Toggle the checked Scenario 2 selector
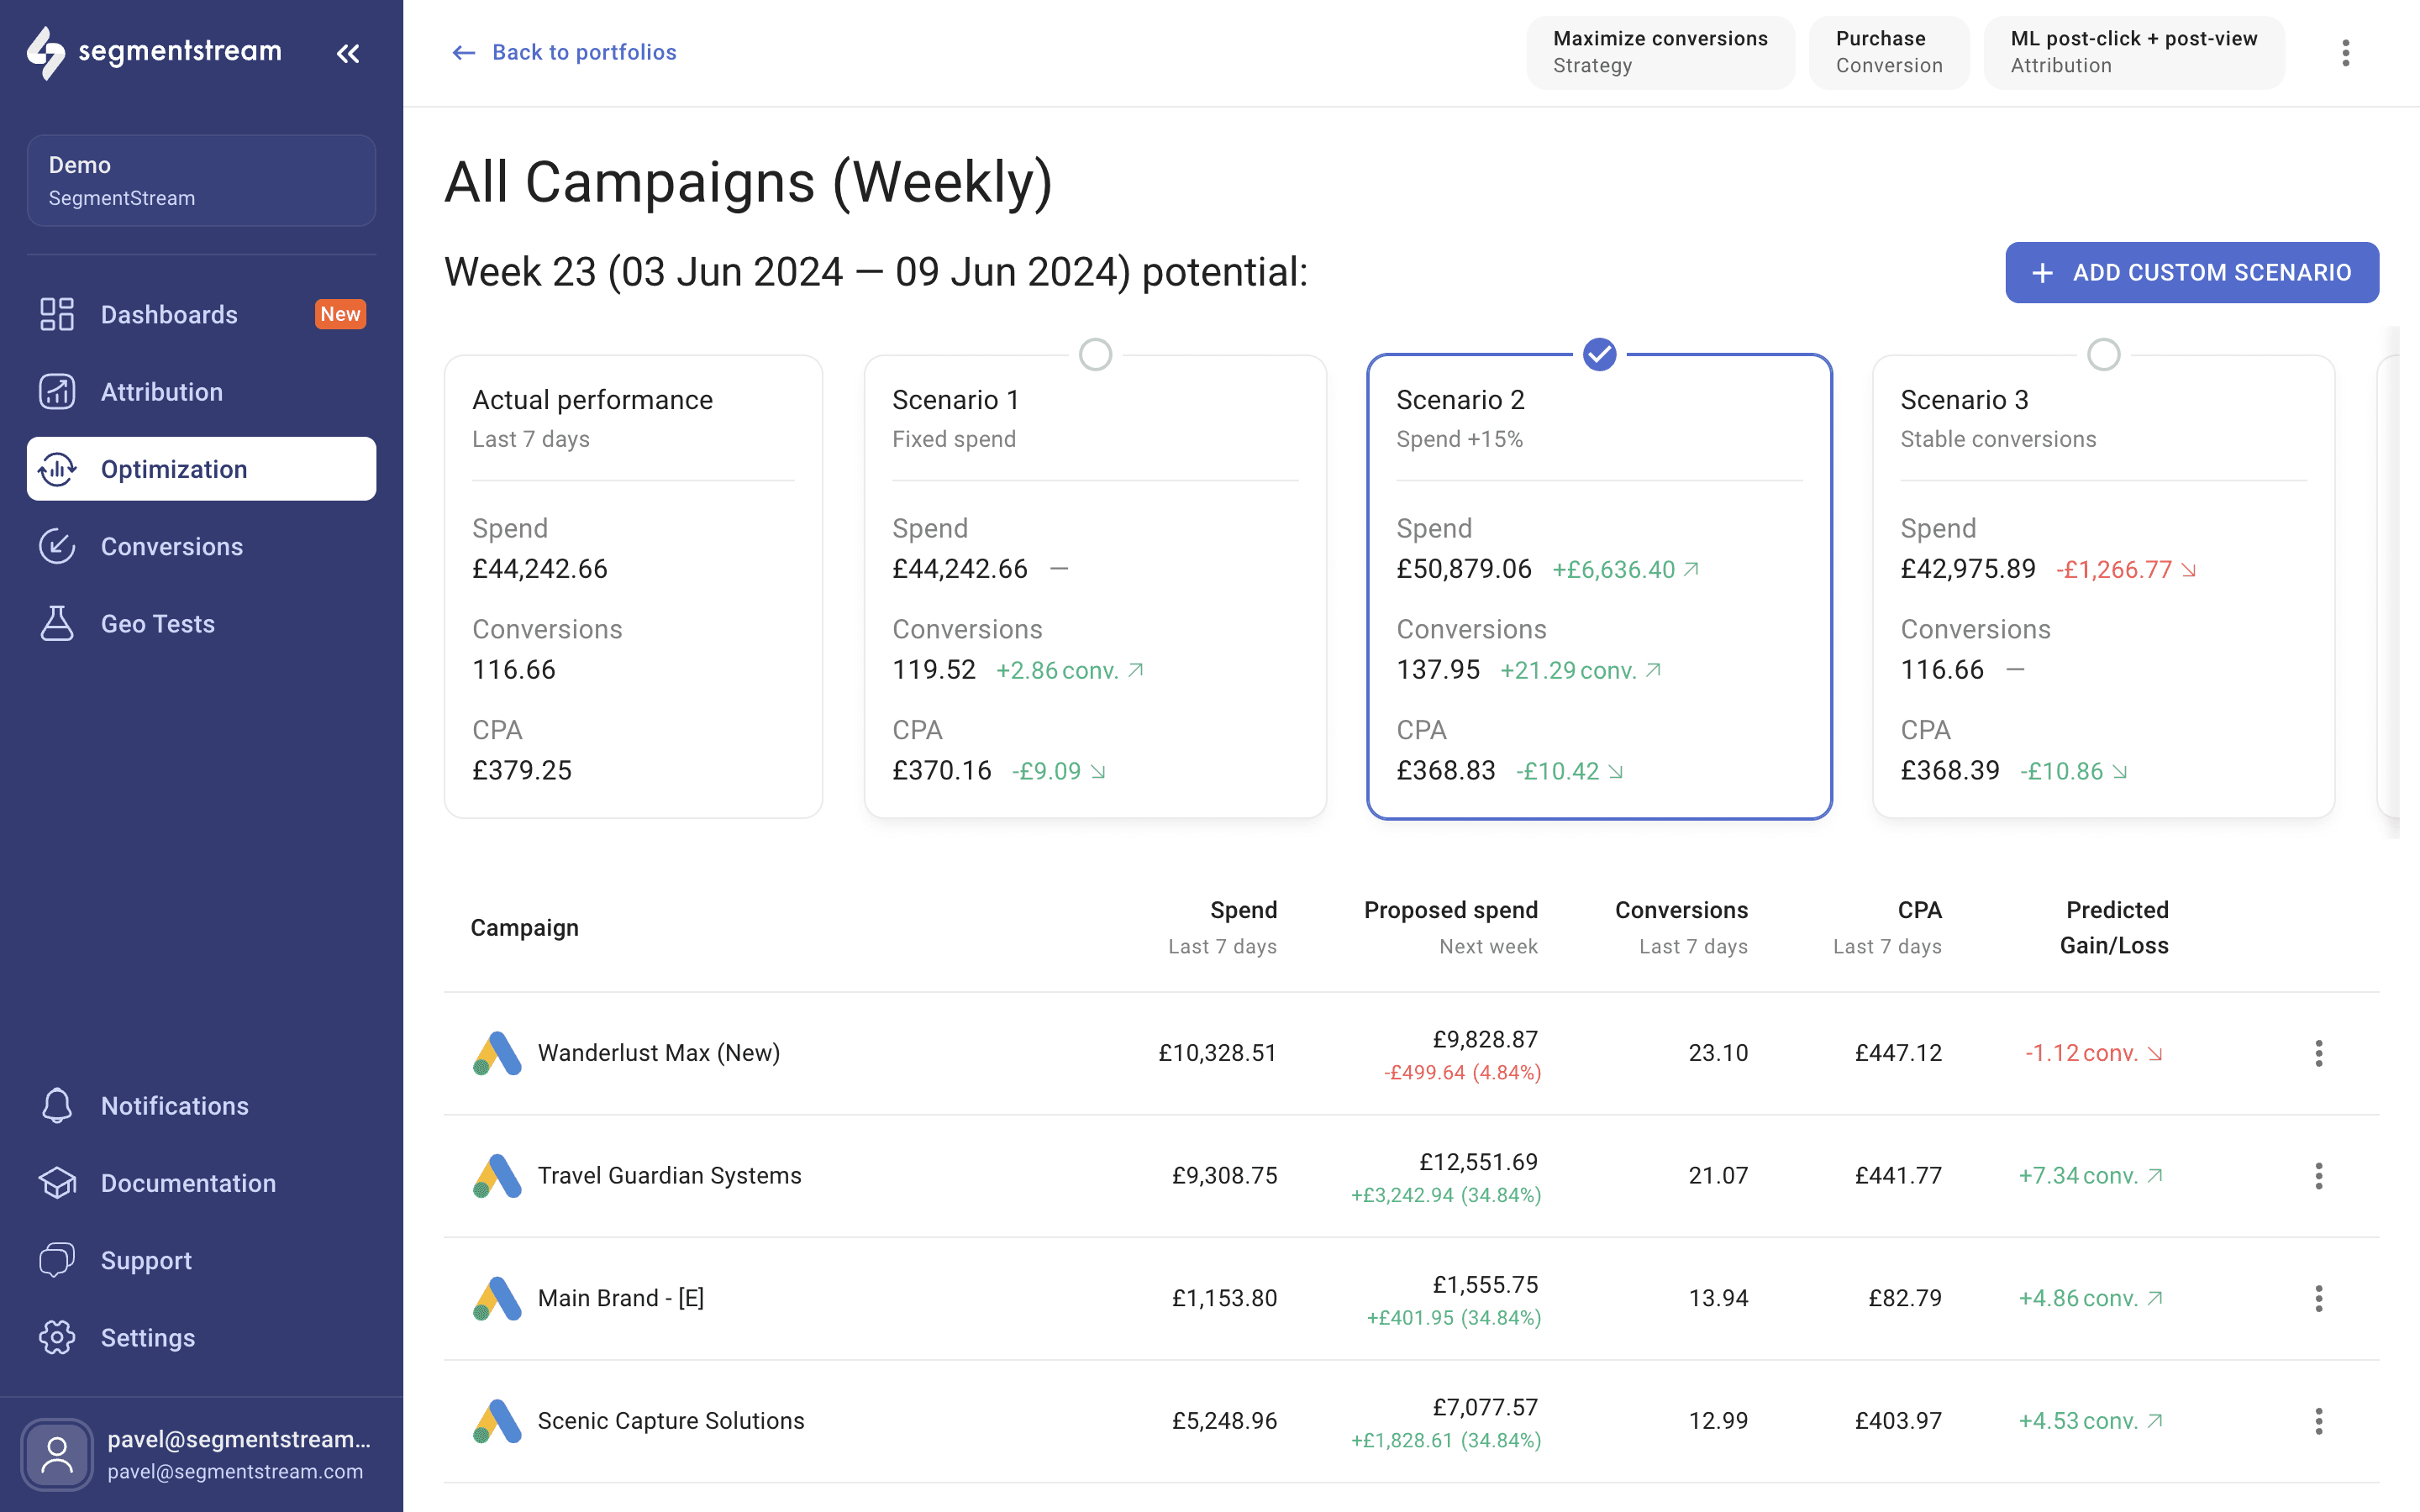Screen dimensions: 2420x1512 point(1599,354)
